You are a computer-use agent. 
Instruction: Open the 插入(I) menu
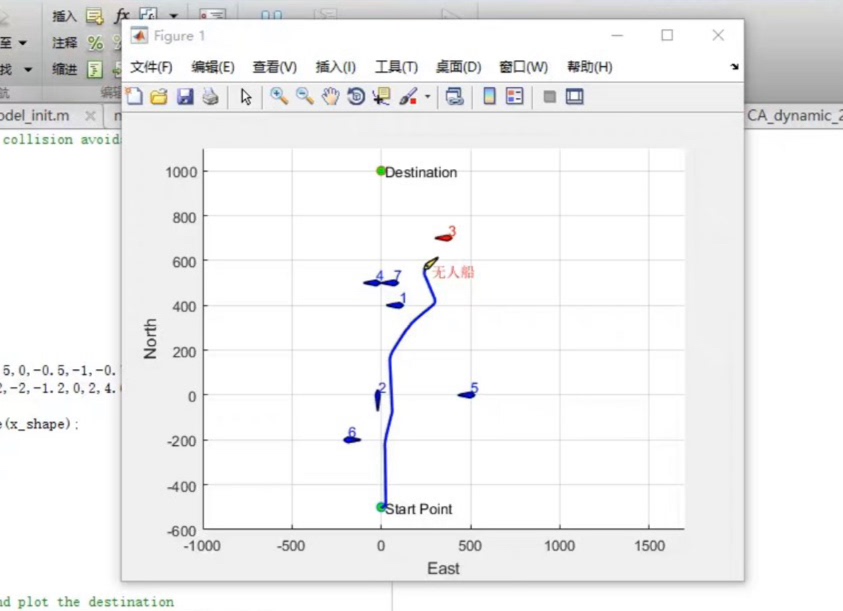pyautogui.click(x=335, y=67)
